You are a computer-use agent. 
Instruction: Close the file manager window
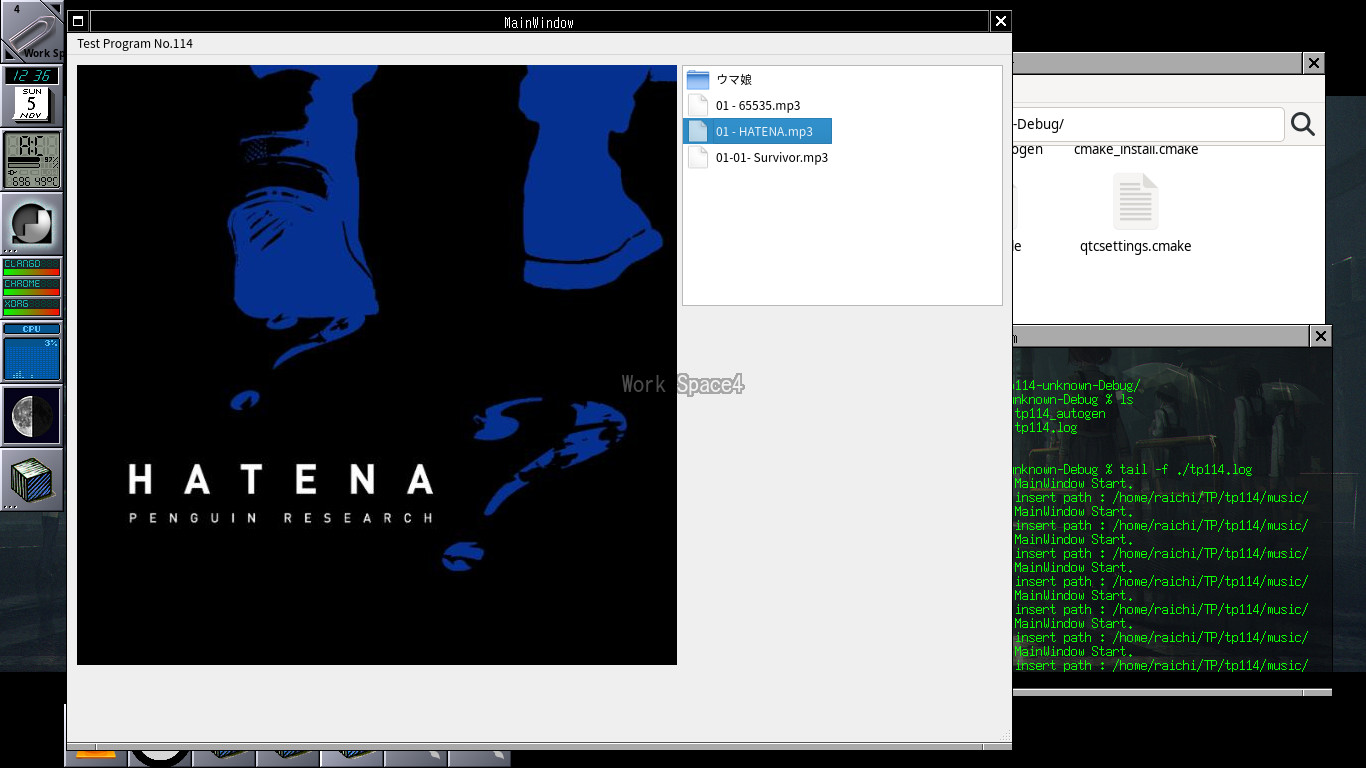tap(1314, 63)
